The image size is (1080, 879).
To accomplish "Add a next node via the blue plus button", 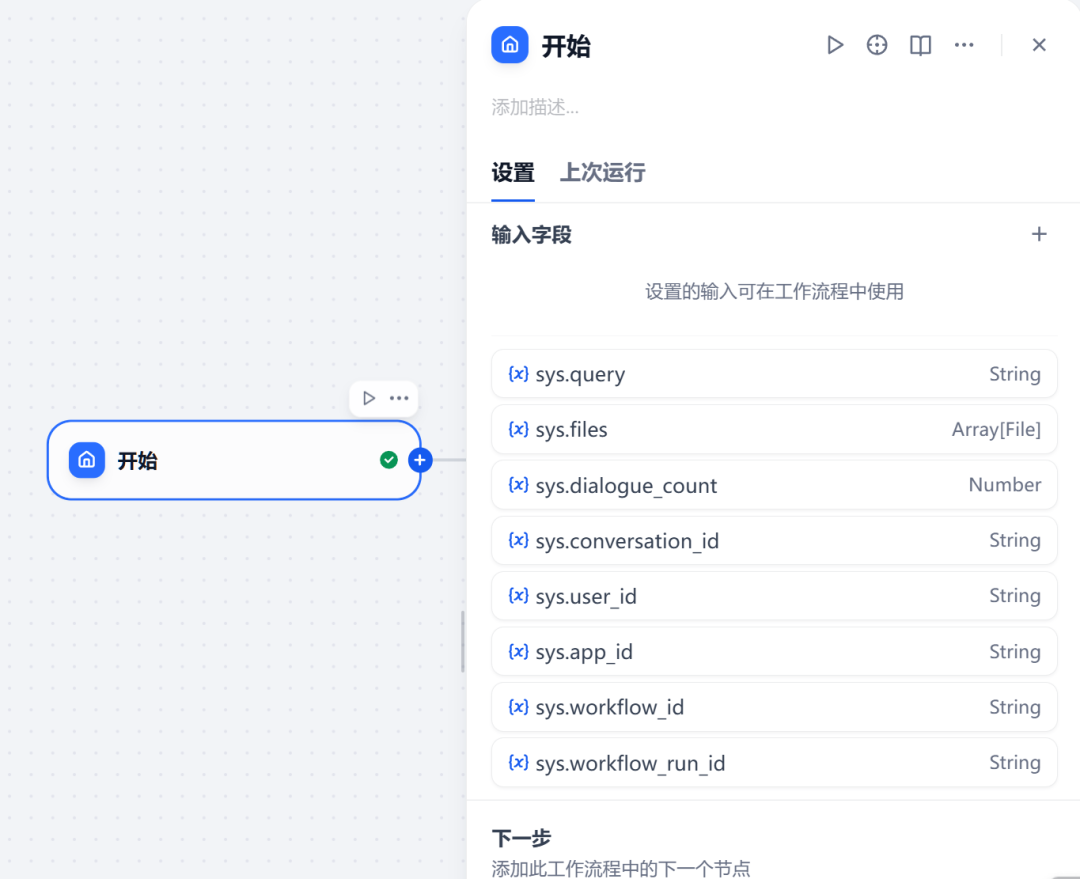I will [x=419, y=460].
